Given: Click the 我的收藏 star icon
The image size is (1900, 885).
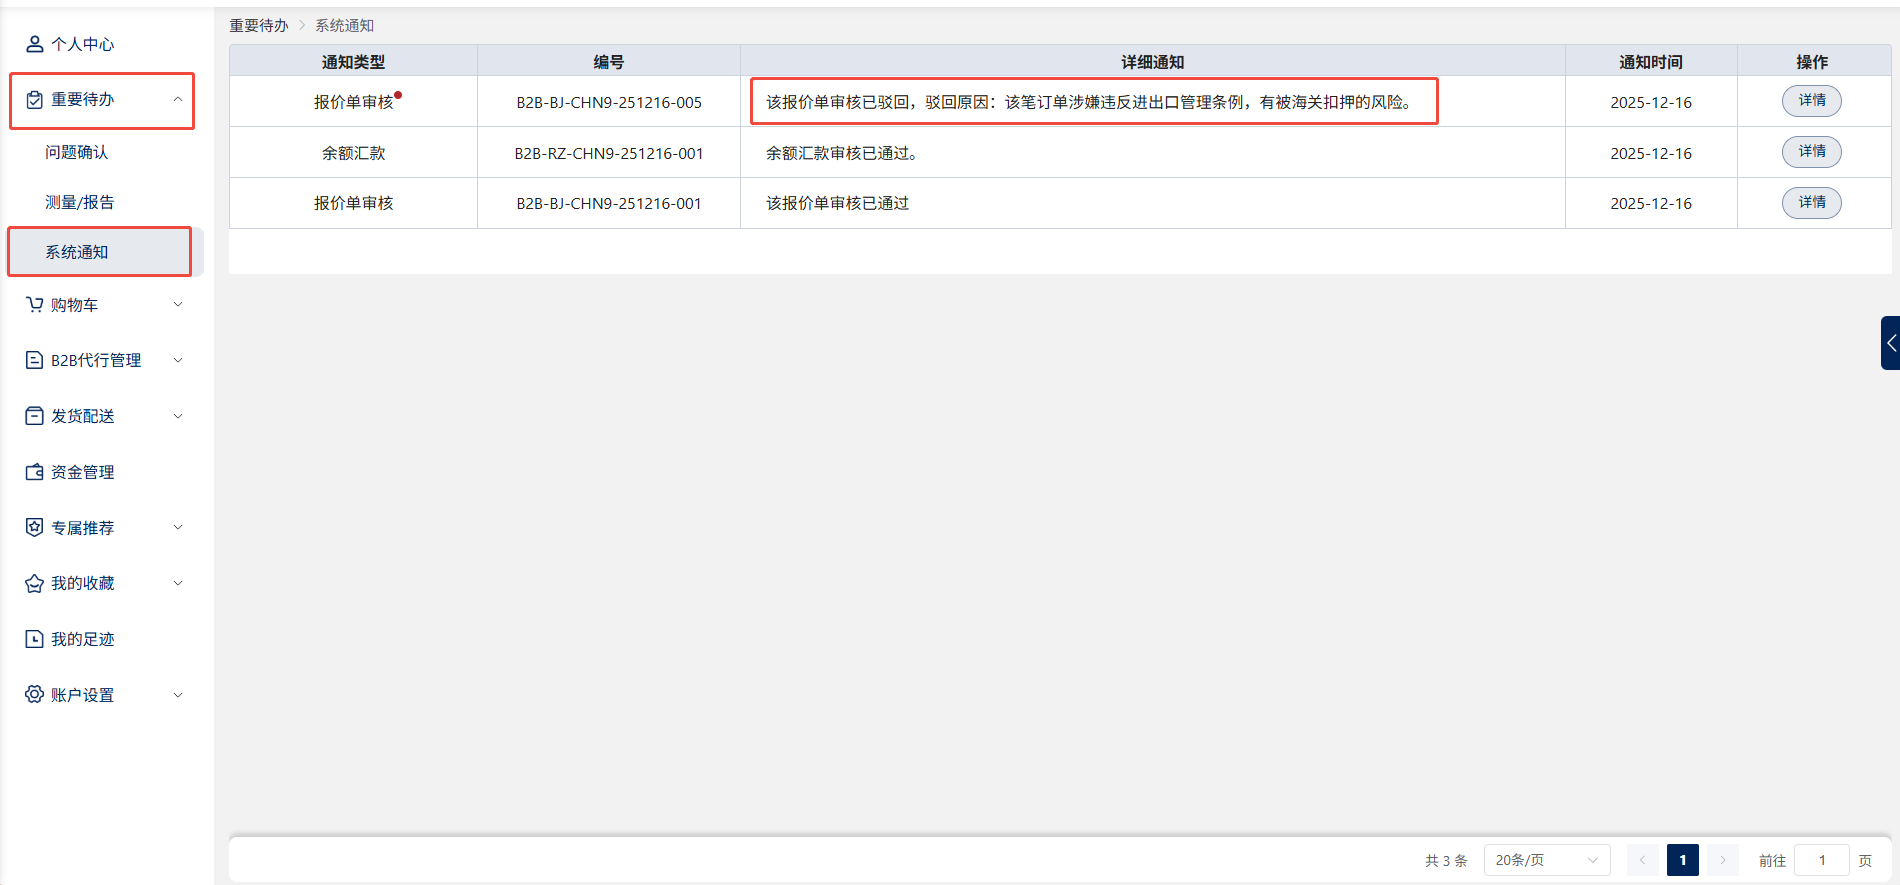Looking at the screenshot, I should click(35, 583).
